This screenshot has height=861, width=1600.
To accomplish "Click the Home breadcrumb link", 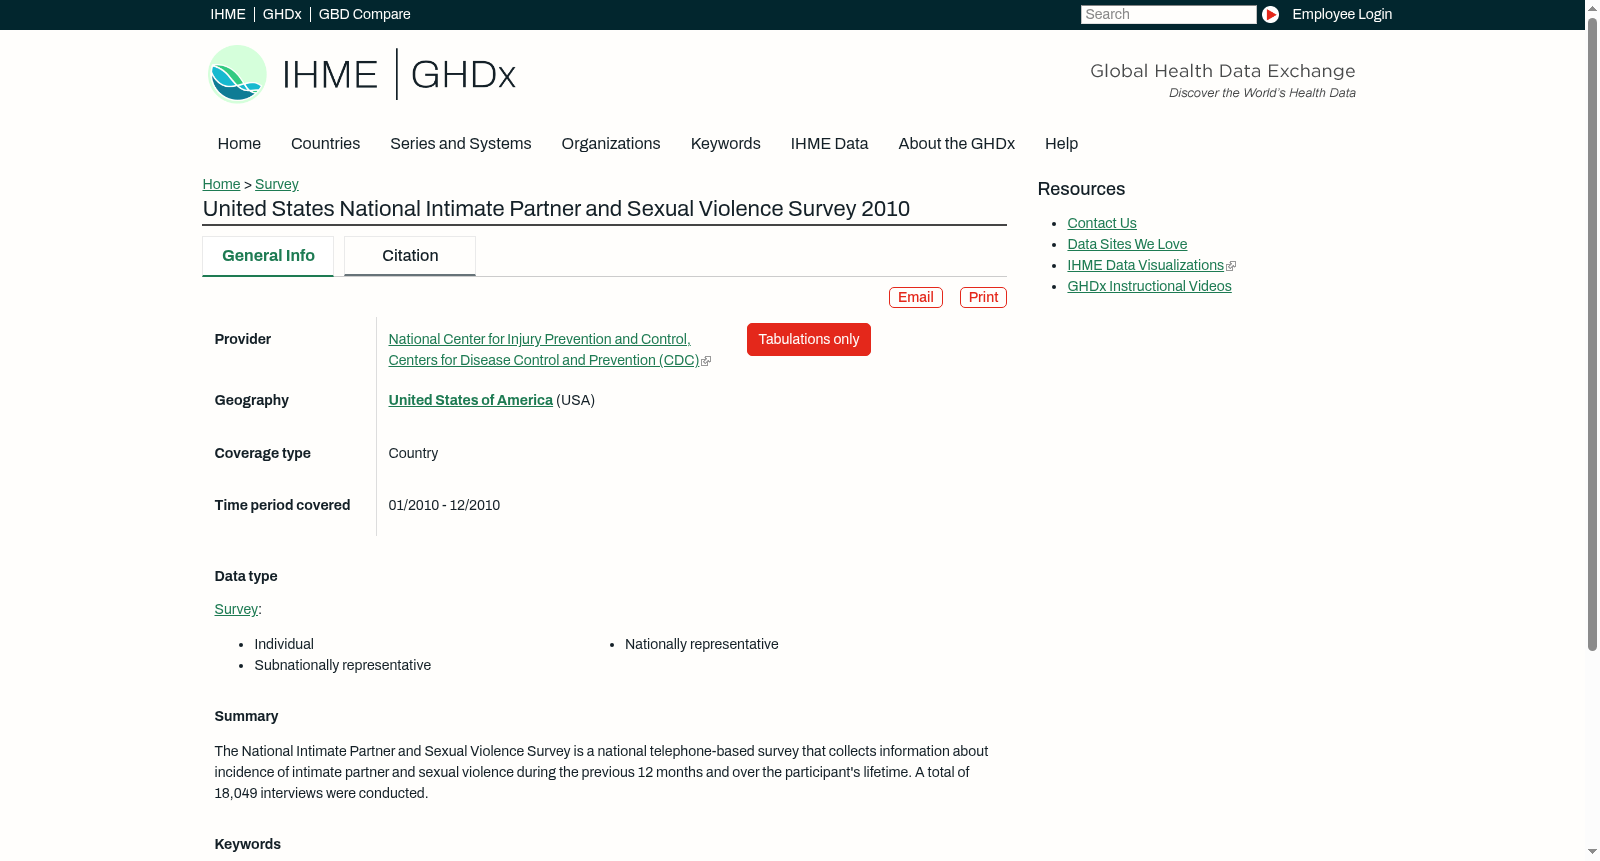I will point(221,184).
